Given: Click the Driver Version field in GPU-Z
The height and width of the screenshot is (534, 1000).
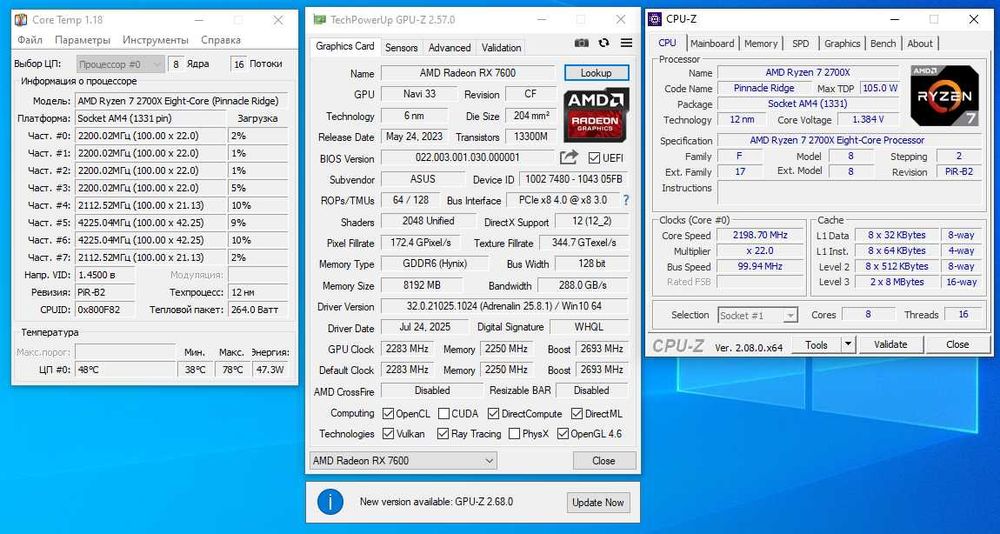Looking at the screenshot, I should point(504,306).
